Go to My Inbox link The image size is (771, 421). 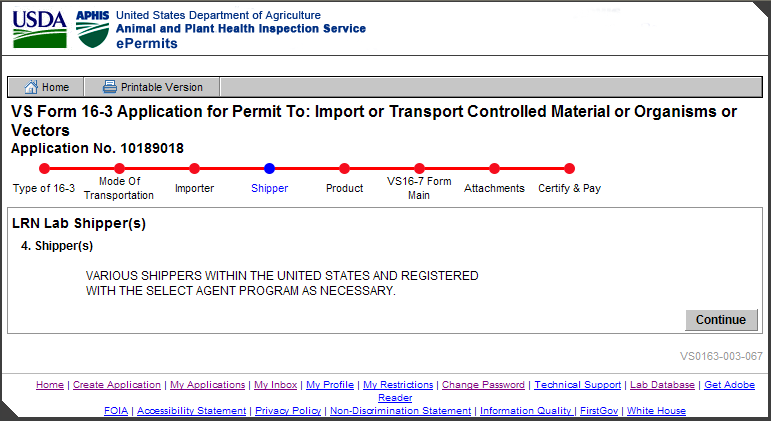(x=276, y=385)
